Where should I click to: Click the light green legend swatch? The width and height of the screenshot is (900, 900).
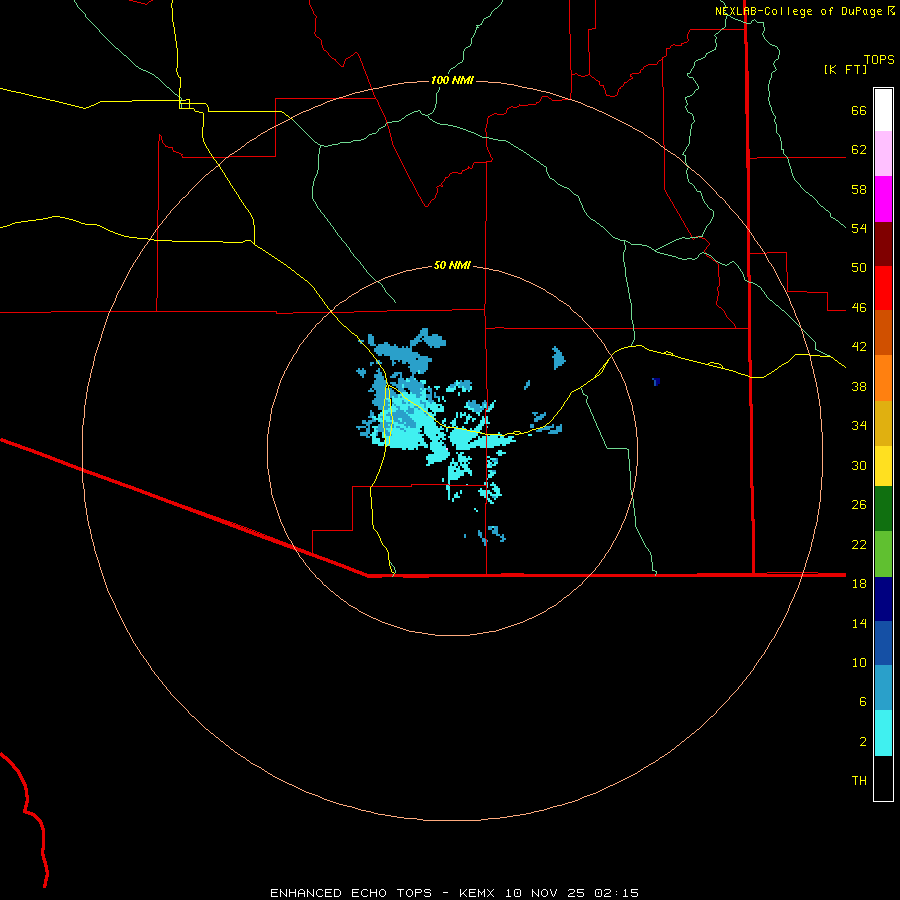(x=883, y=554)
